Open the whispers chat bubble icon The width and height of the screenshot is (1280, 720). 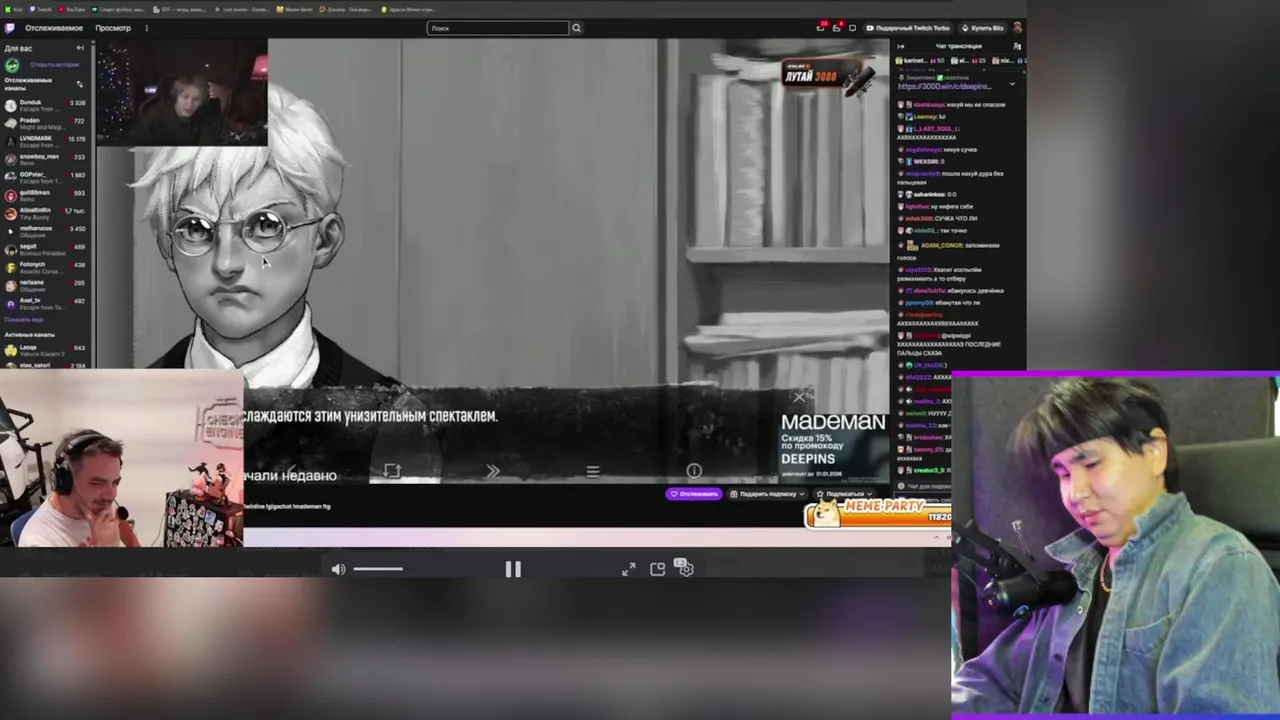(852, 28)
